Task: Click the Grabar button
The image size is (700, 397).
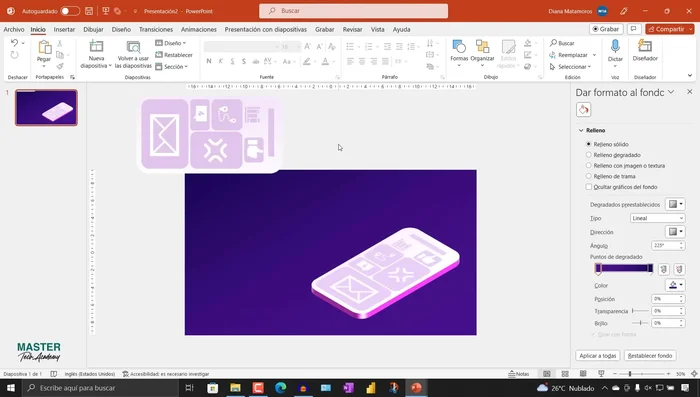Action: click(x=606, y=29)
